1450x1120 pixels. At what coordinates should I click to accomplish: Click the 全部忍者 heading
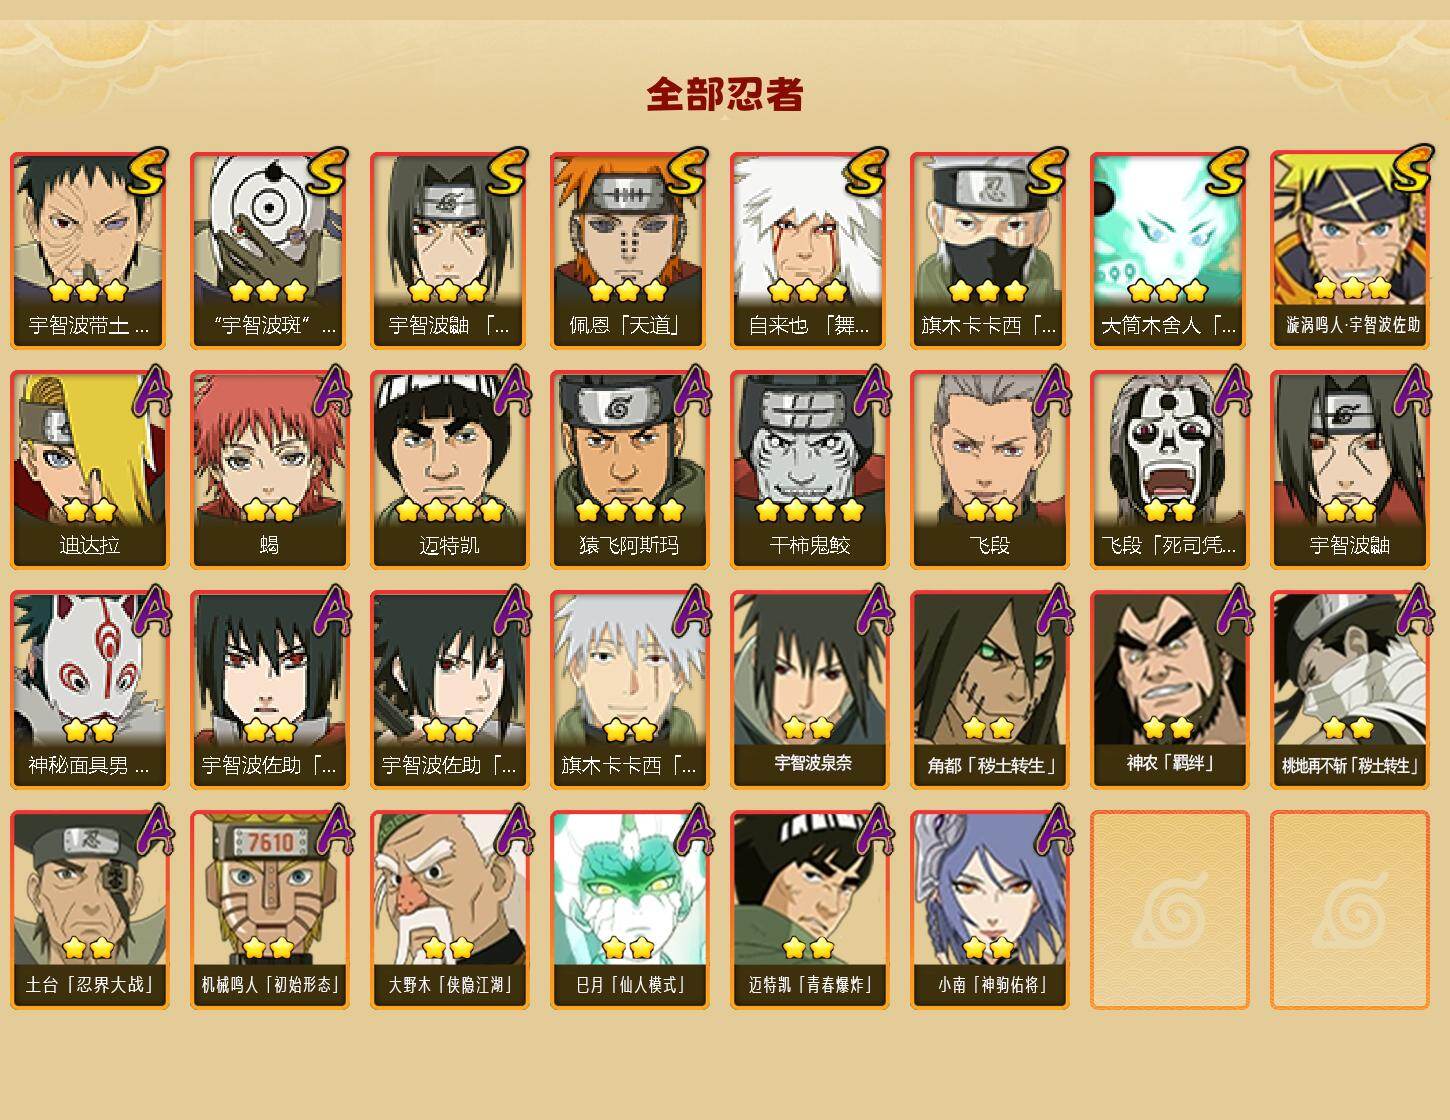pos(725,94)
